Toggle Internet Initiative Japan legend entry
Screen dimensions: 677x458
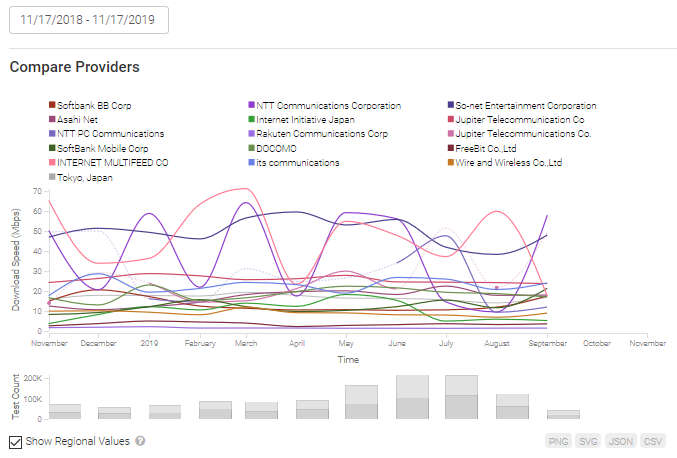pos(301,120)
